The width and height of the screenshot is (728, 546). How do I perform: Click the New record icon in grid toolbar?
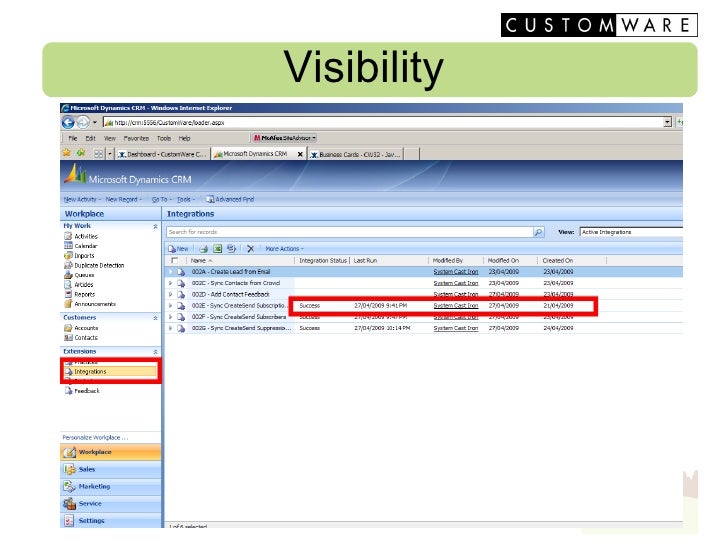(x=172, y=249)
